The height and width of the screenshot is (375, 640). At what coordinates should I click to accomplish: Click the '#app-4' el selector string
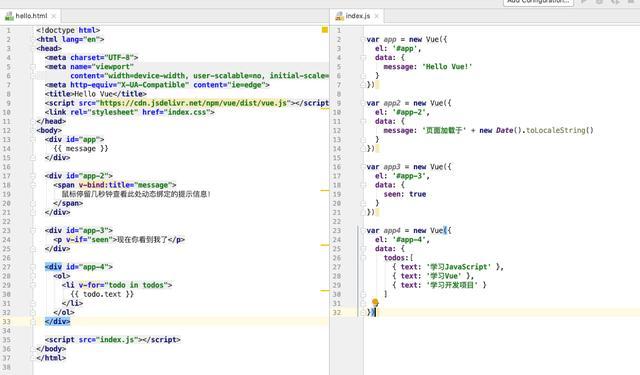[x=409, y=240]
